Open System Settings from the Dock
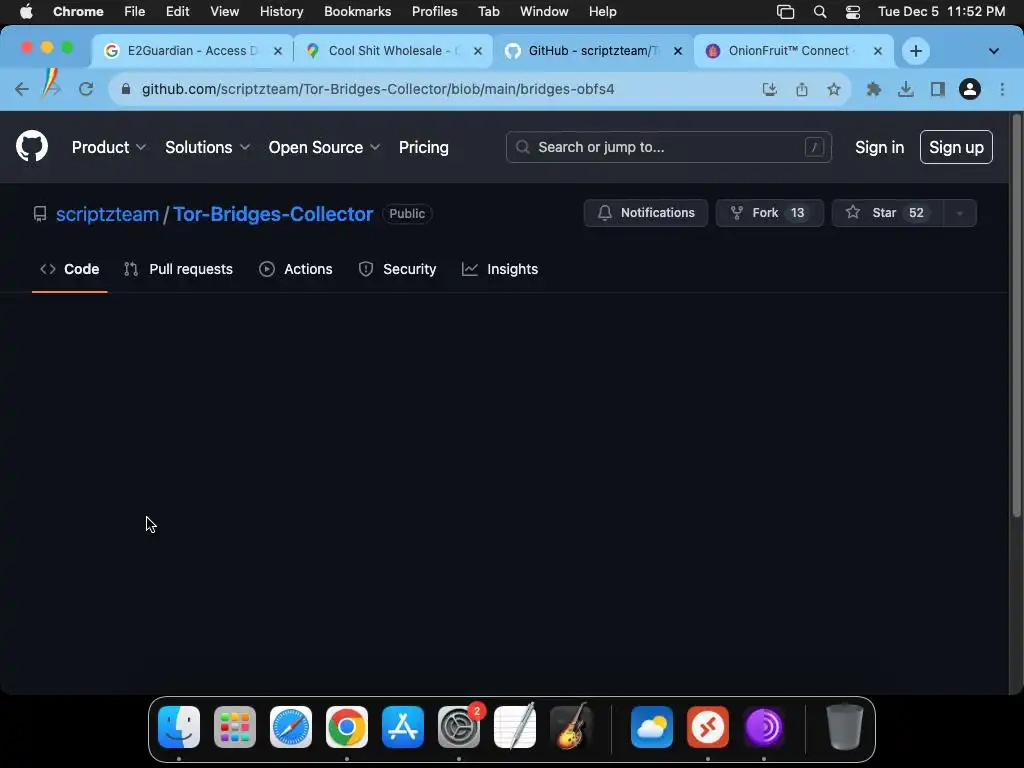1024x768 pixels. click(459, 727)
